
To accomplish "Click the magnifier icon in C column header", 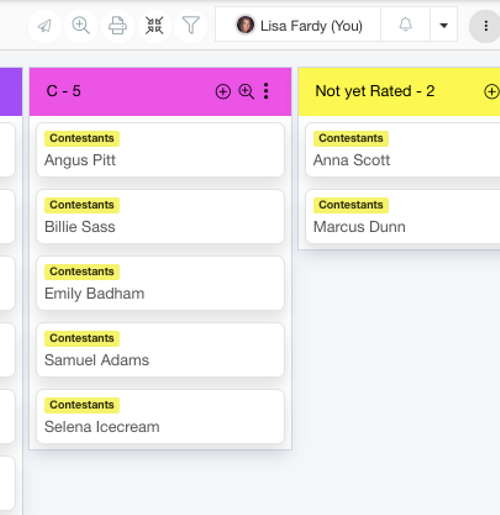I will pos(246,91).
